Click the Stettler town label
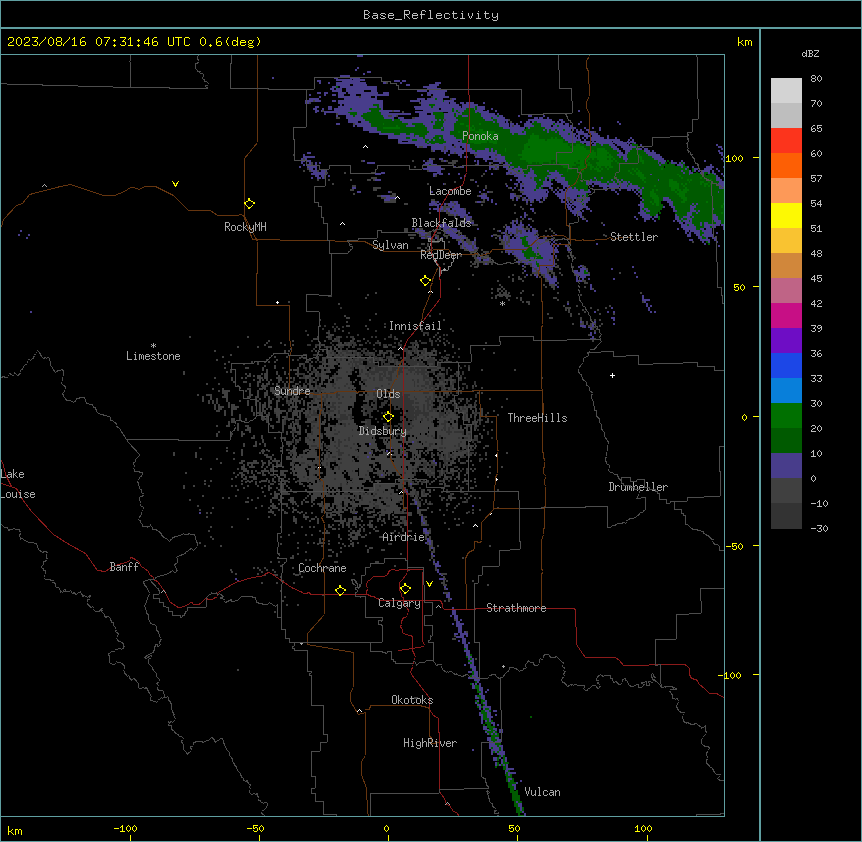This screenshot has height=842, width=862. (x=634, y=237)
